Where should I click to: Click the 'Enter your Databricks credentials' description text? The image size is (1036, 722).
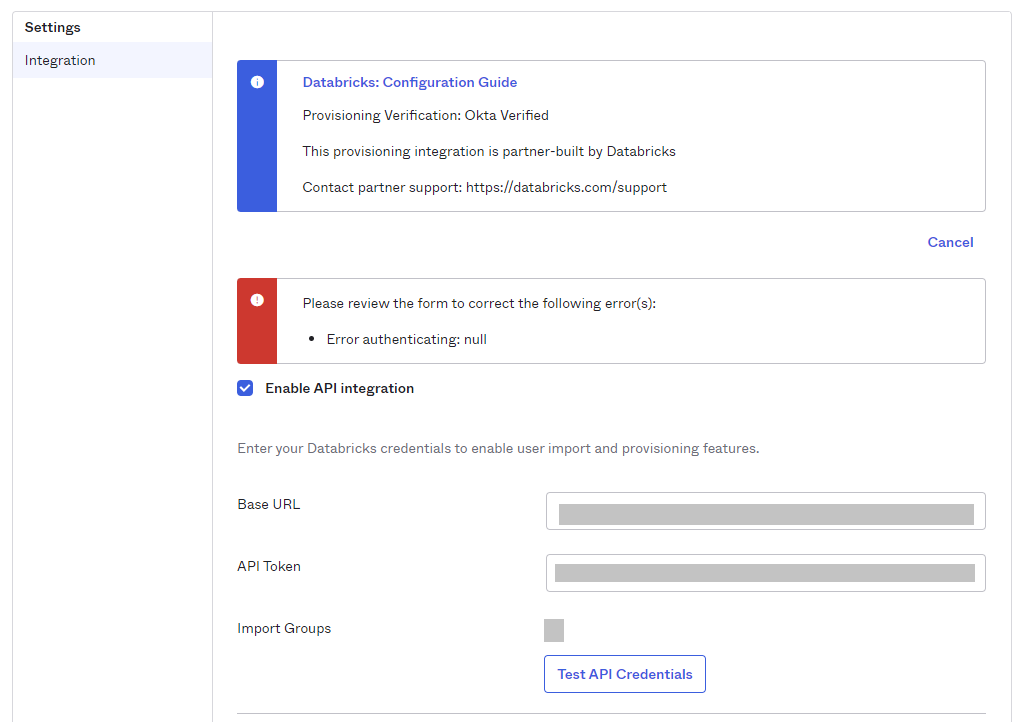[498, 448]
